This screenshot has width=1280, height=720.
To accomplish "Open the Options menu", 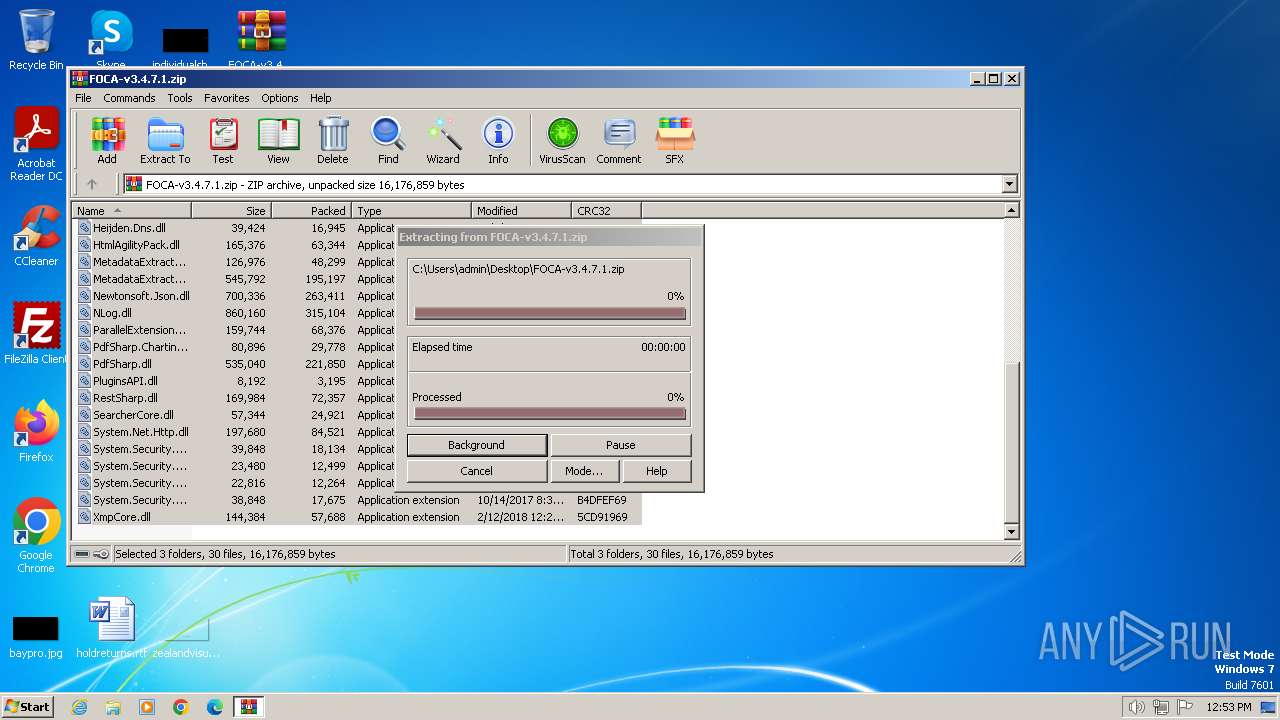I will coord(280,98).
